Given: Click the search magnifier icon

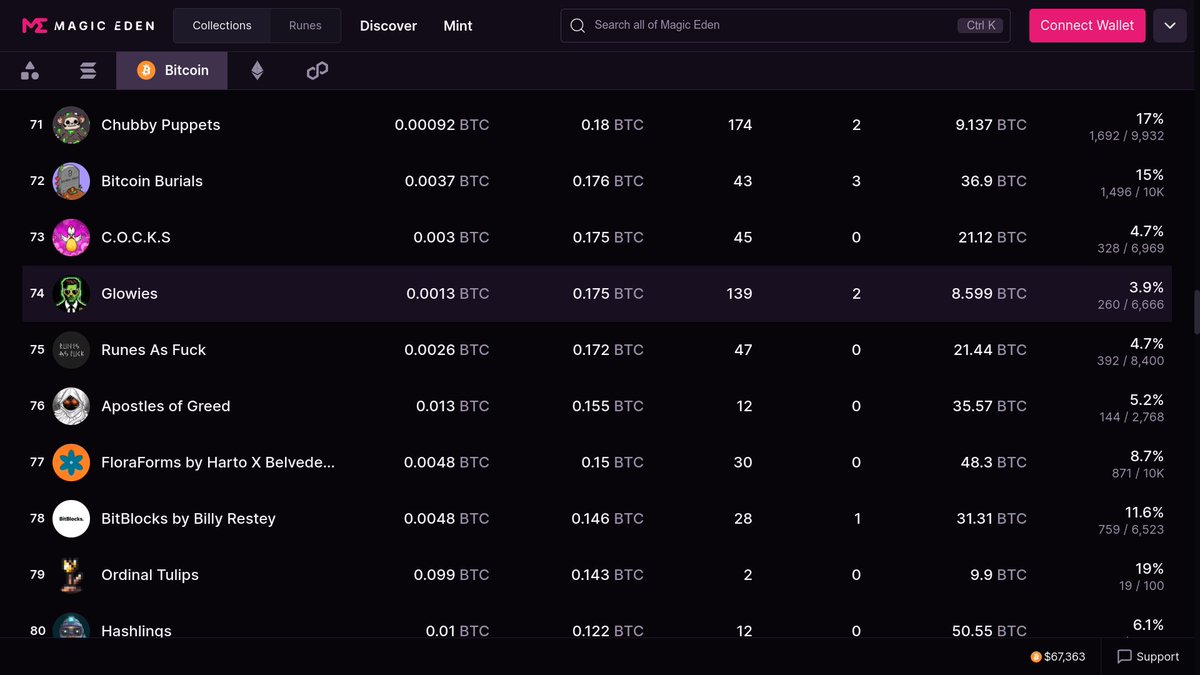Looking at the screenshot, I should (x=578, y=26).
